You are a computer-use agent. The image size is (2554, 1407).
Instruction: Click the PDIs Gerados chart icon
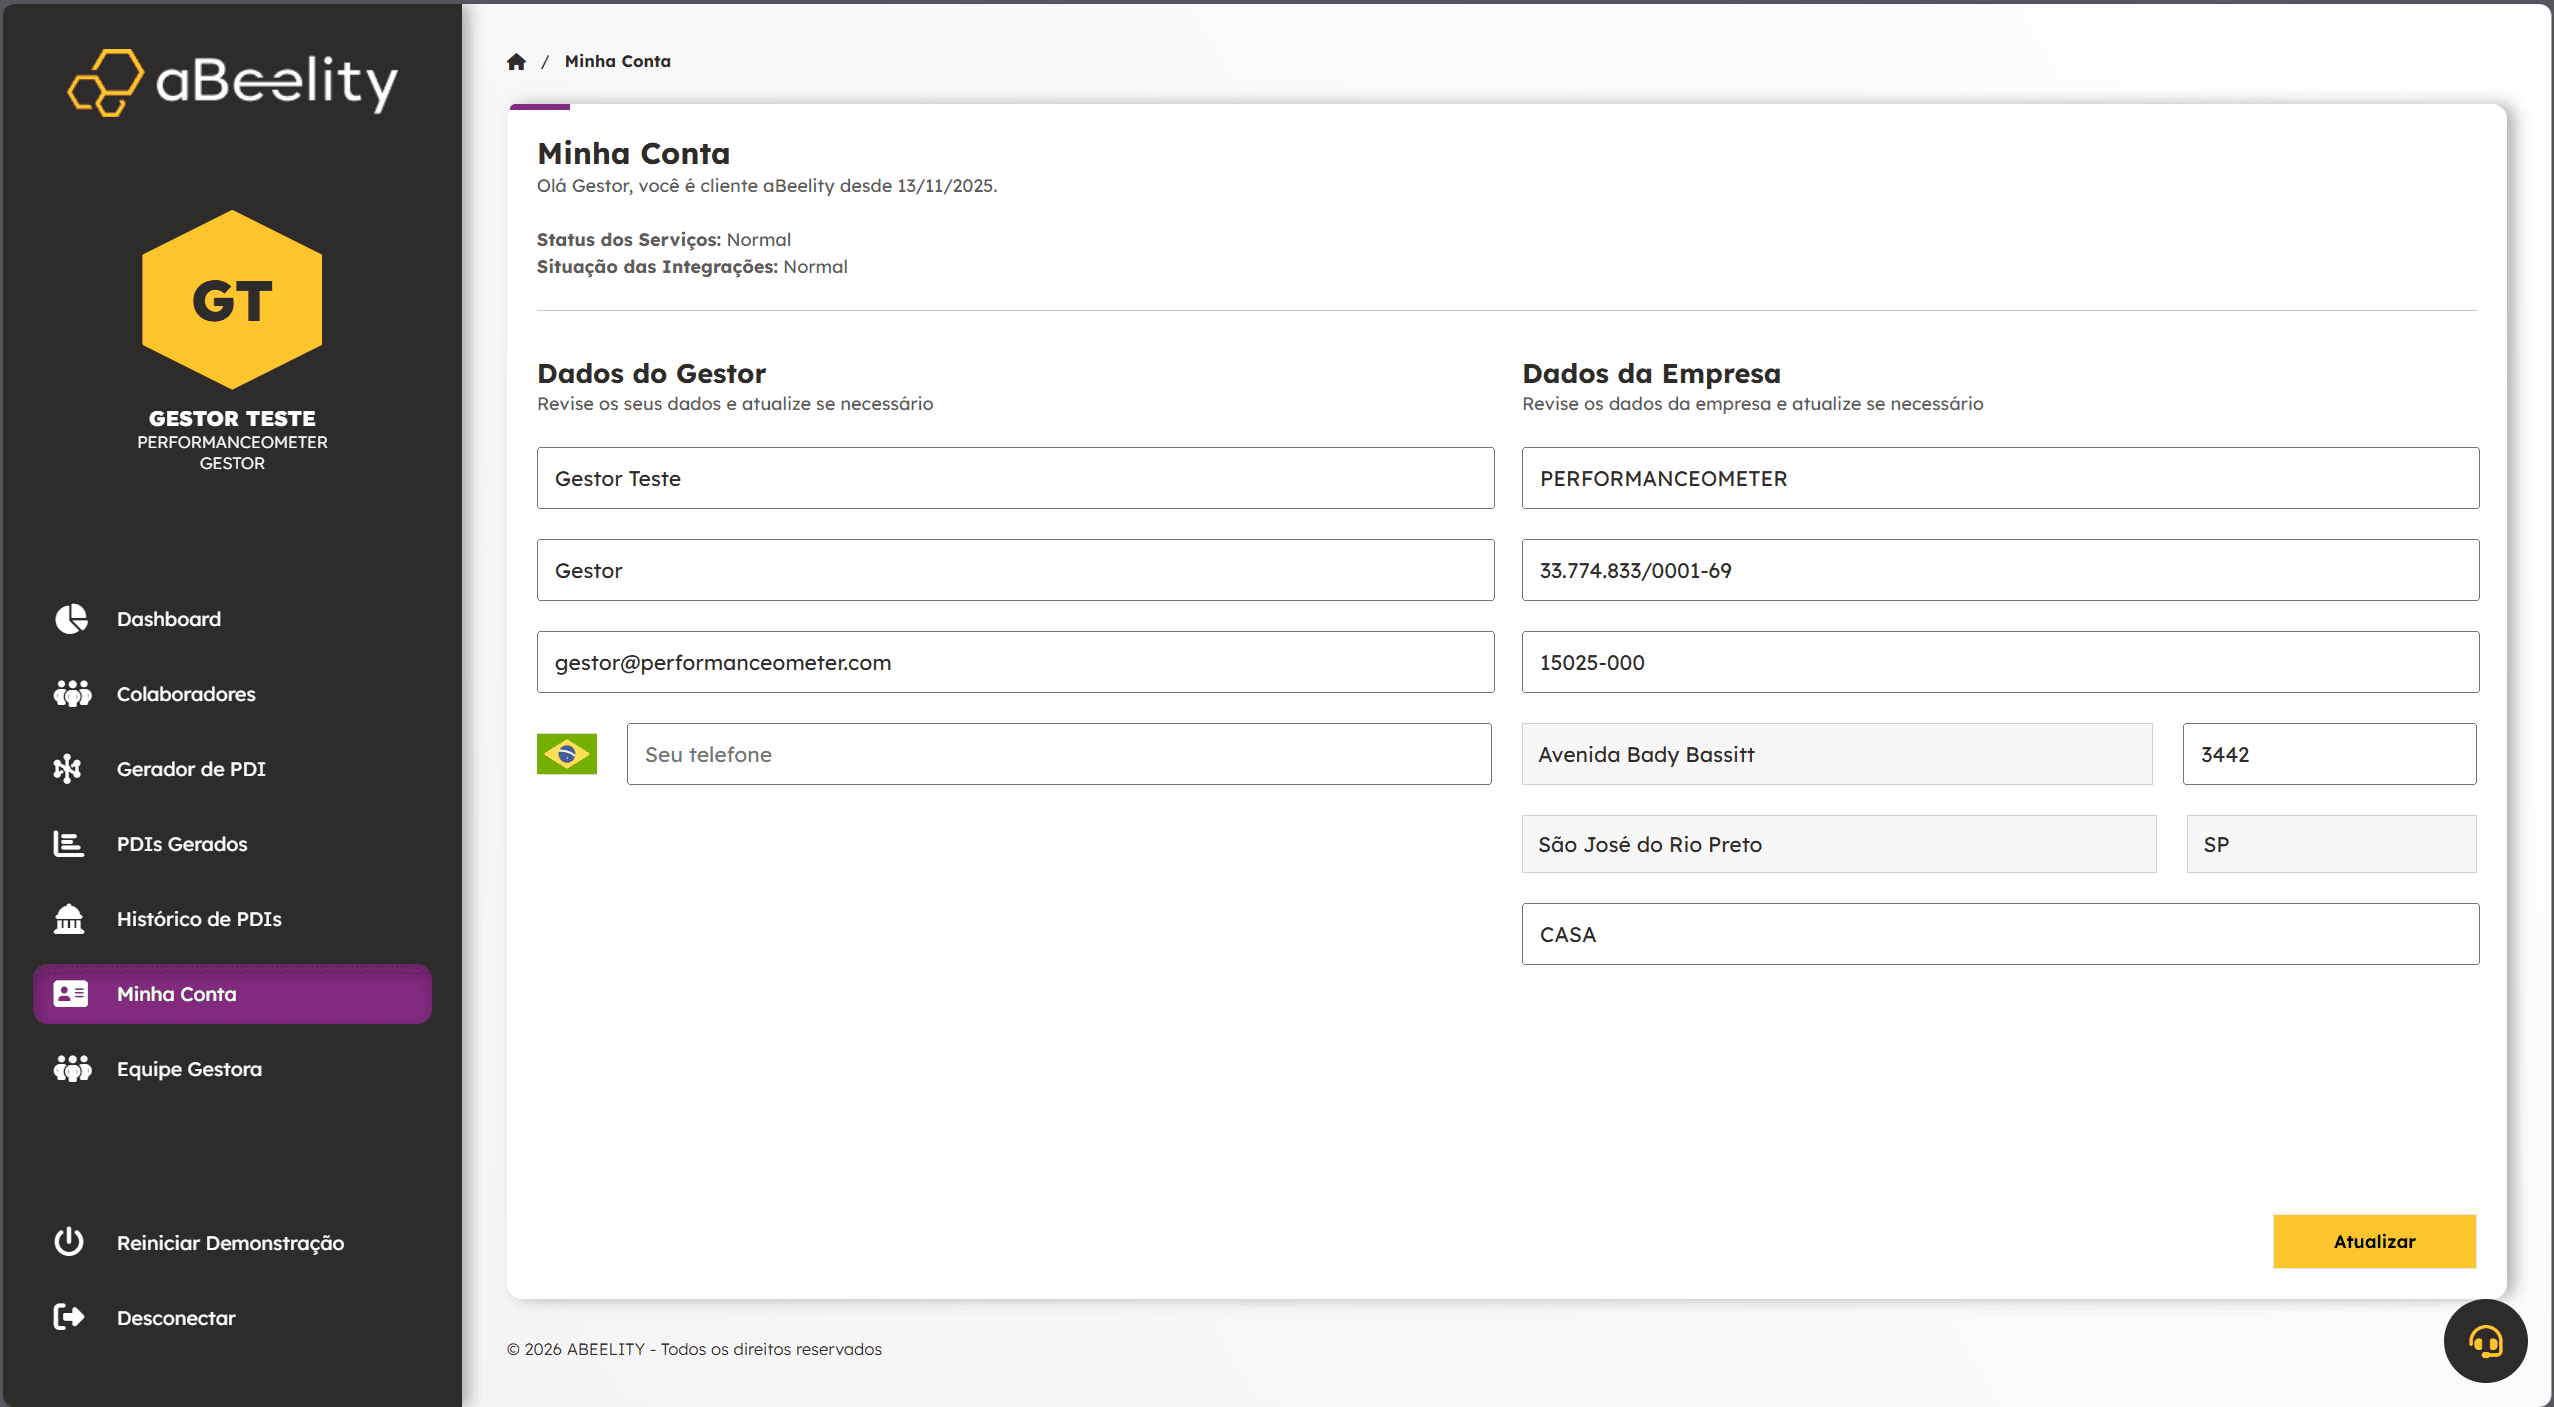point(68,844)
